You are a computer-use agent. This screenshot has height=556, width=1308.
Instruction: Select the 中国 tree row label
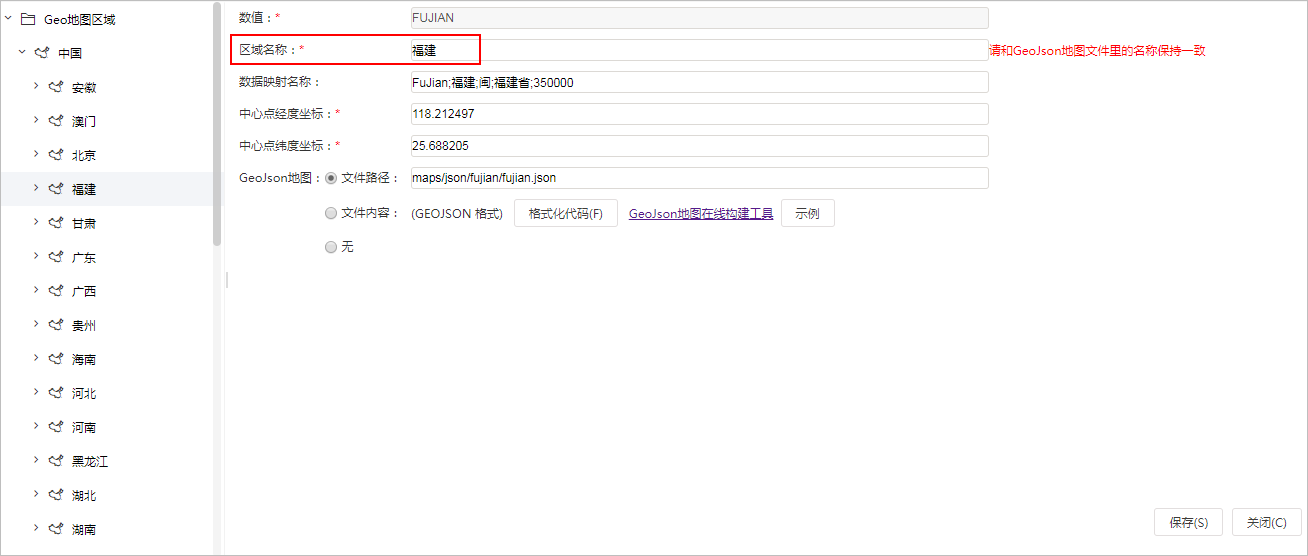click(x=70, y=54)
